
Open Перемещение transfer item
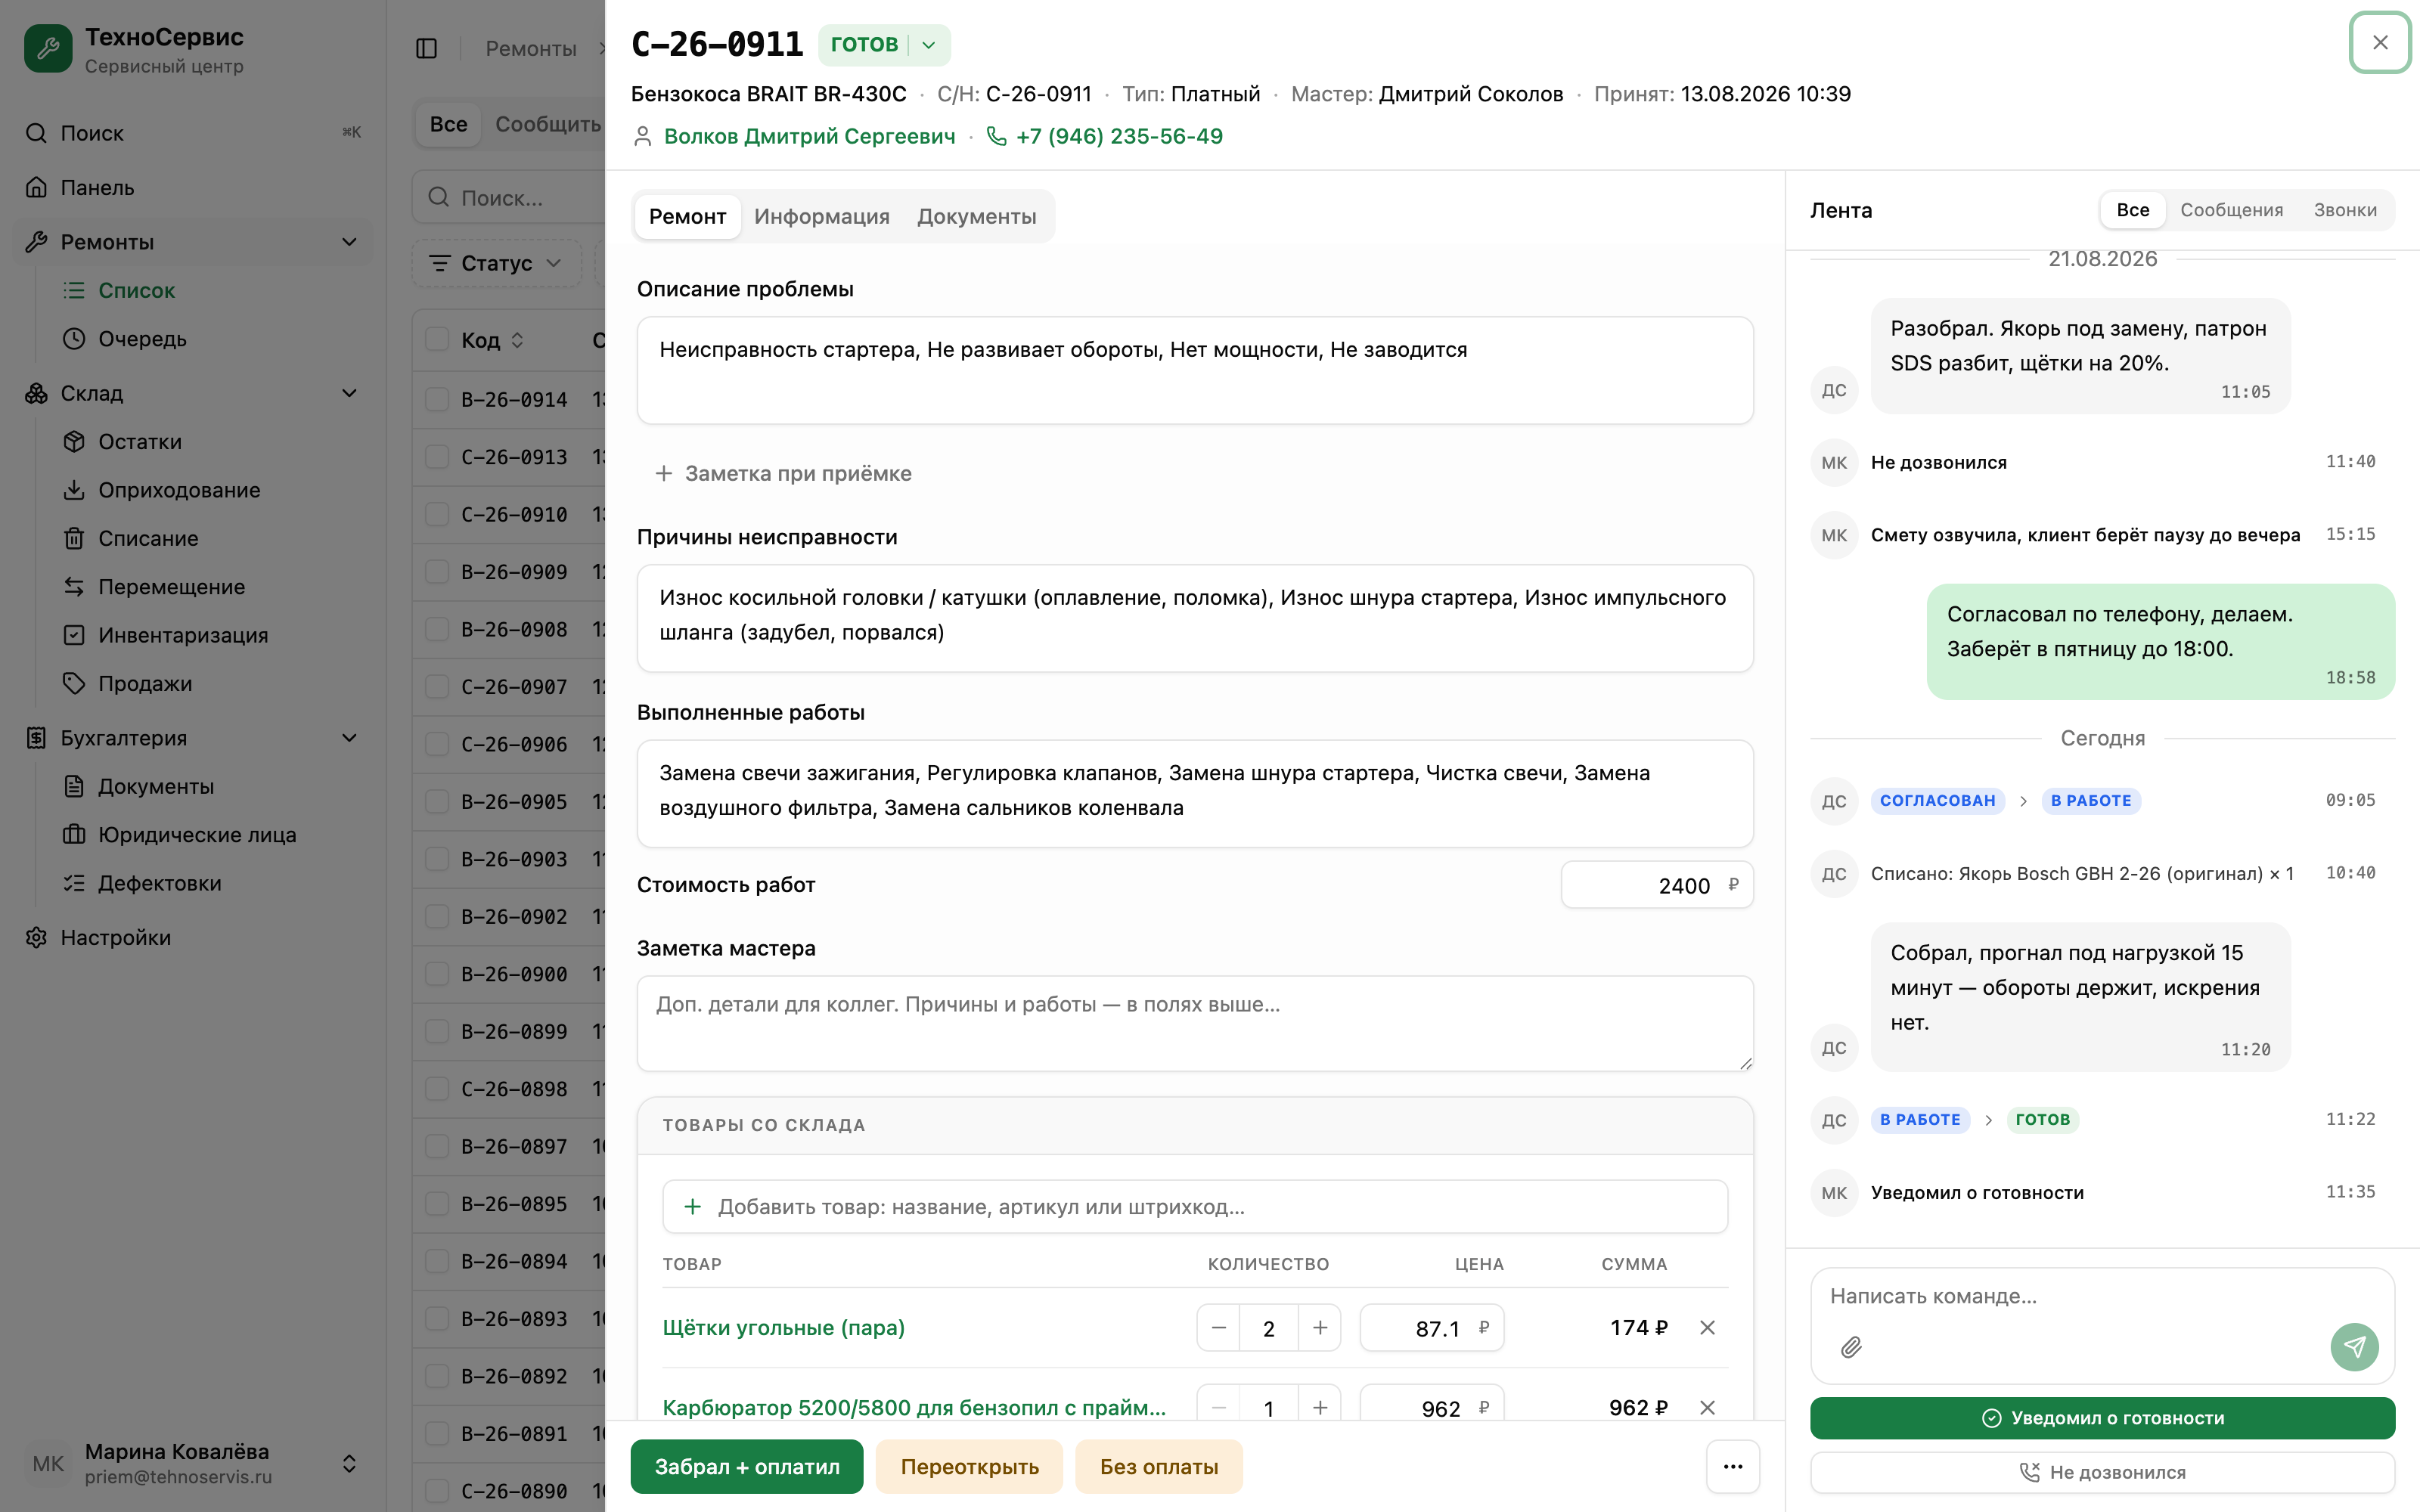[x=212, y=587]
